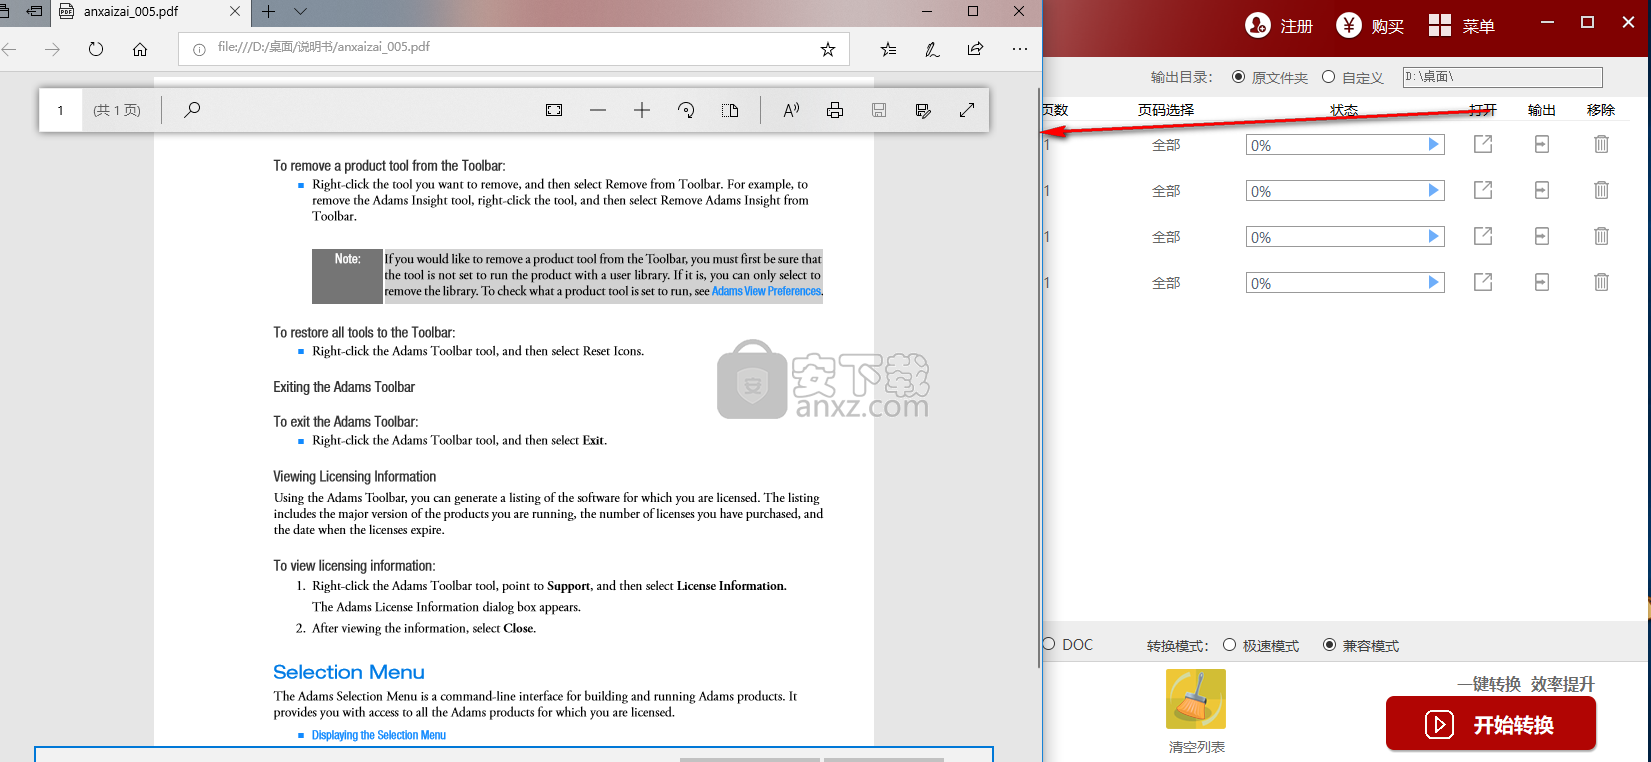Click the save icon in PDF toolbar
This screenshot has height=762, width=1651.
tap(879, 110)
